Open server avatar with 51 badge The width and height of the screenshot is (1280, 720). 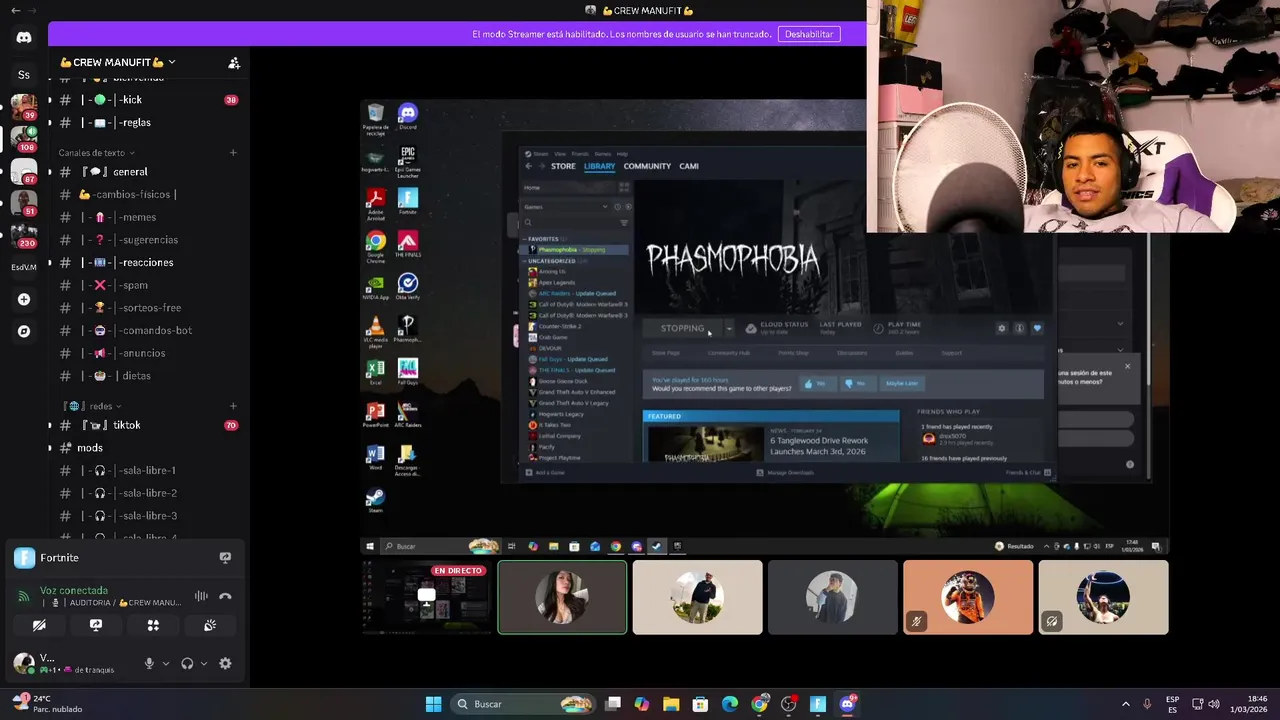pos(24,203)
